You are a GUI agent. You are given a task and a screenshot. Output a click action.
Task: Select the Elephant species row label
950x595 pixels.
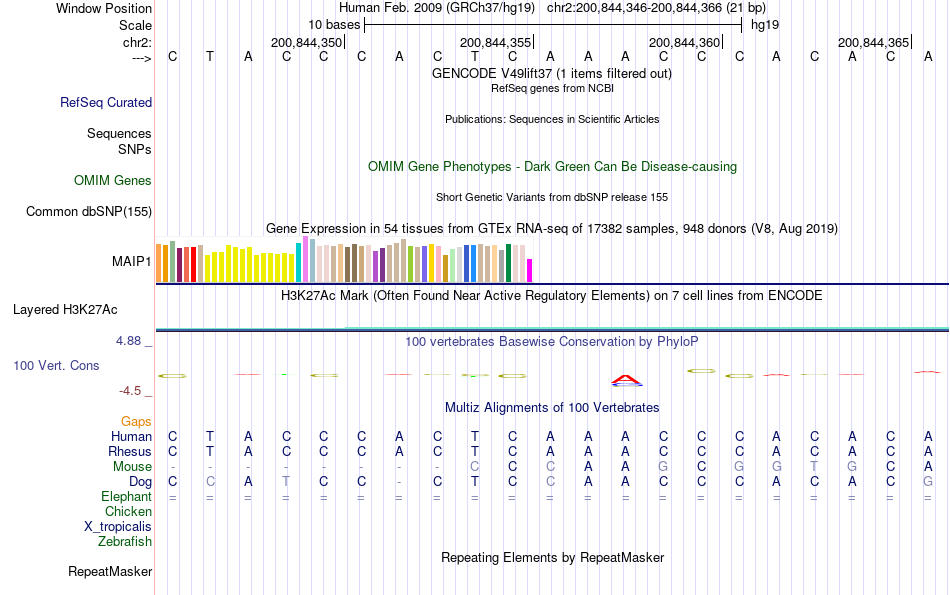pyautogui.click(x=126, y=496)
